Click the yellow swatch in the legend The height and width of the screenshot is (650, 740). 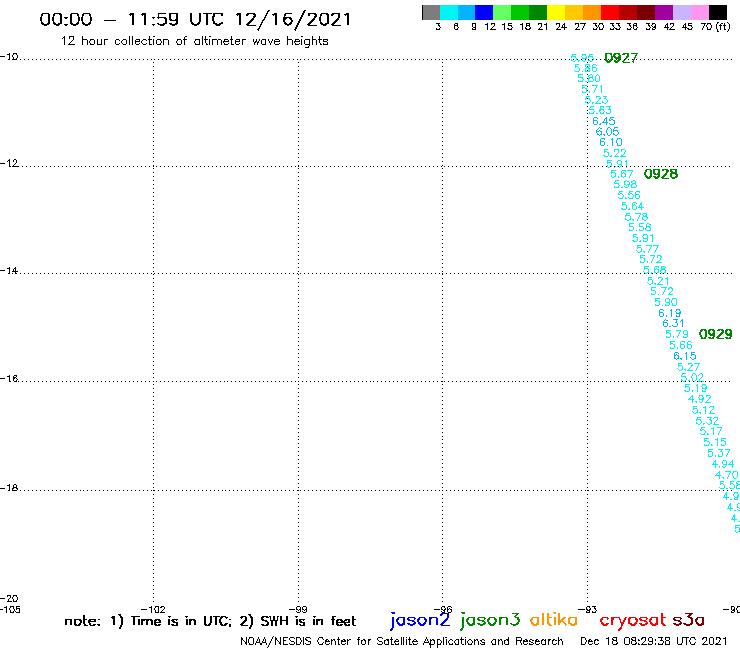click(556, 12)
